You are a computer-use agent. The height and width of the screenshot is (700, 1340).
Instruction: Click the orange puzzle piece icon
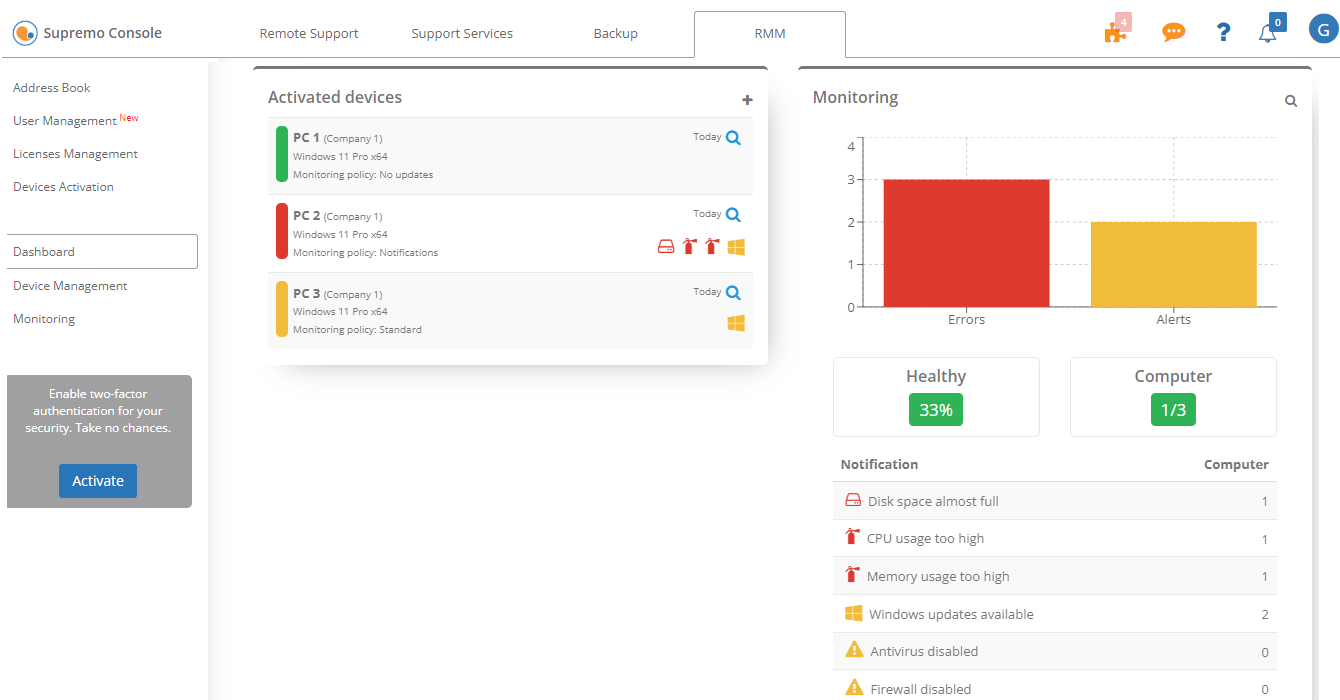tap(1114, 33)
